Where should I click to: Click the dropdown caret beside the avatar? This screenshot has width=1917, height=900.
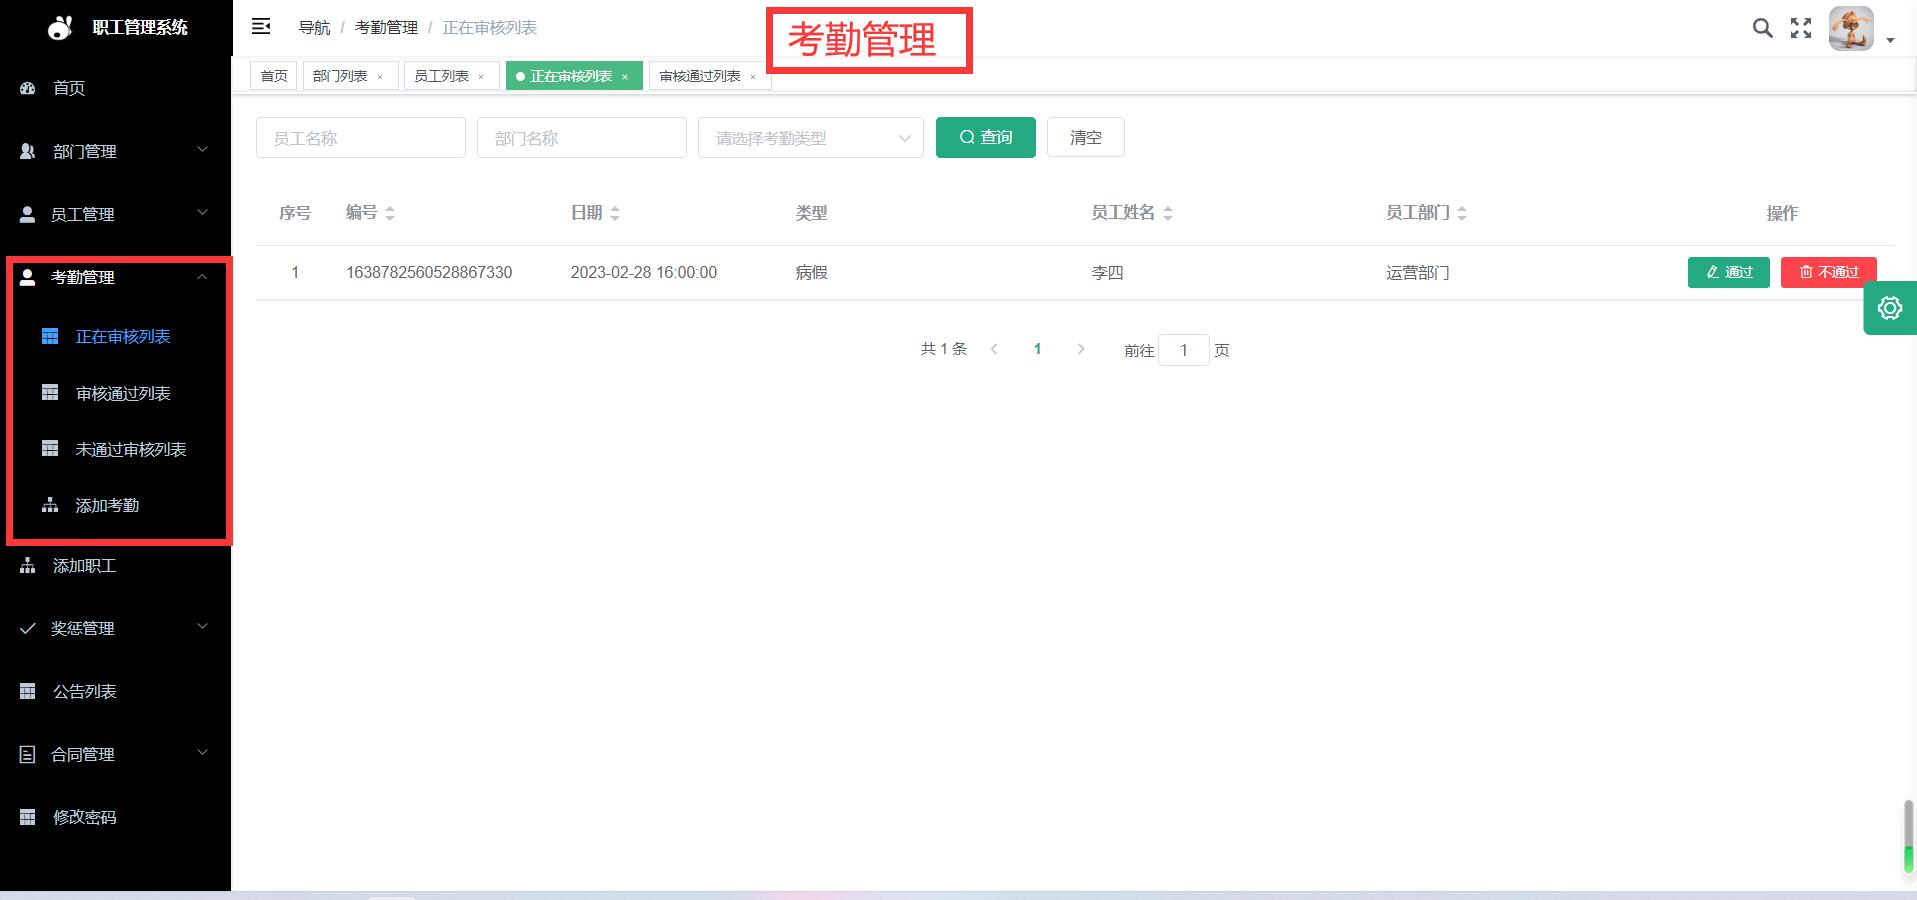[1890, 41]
